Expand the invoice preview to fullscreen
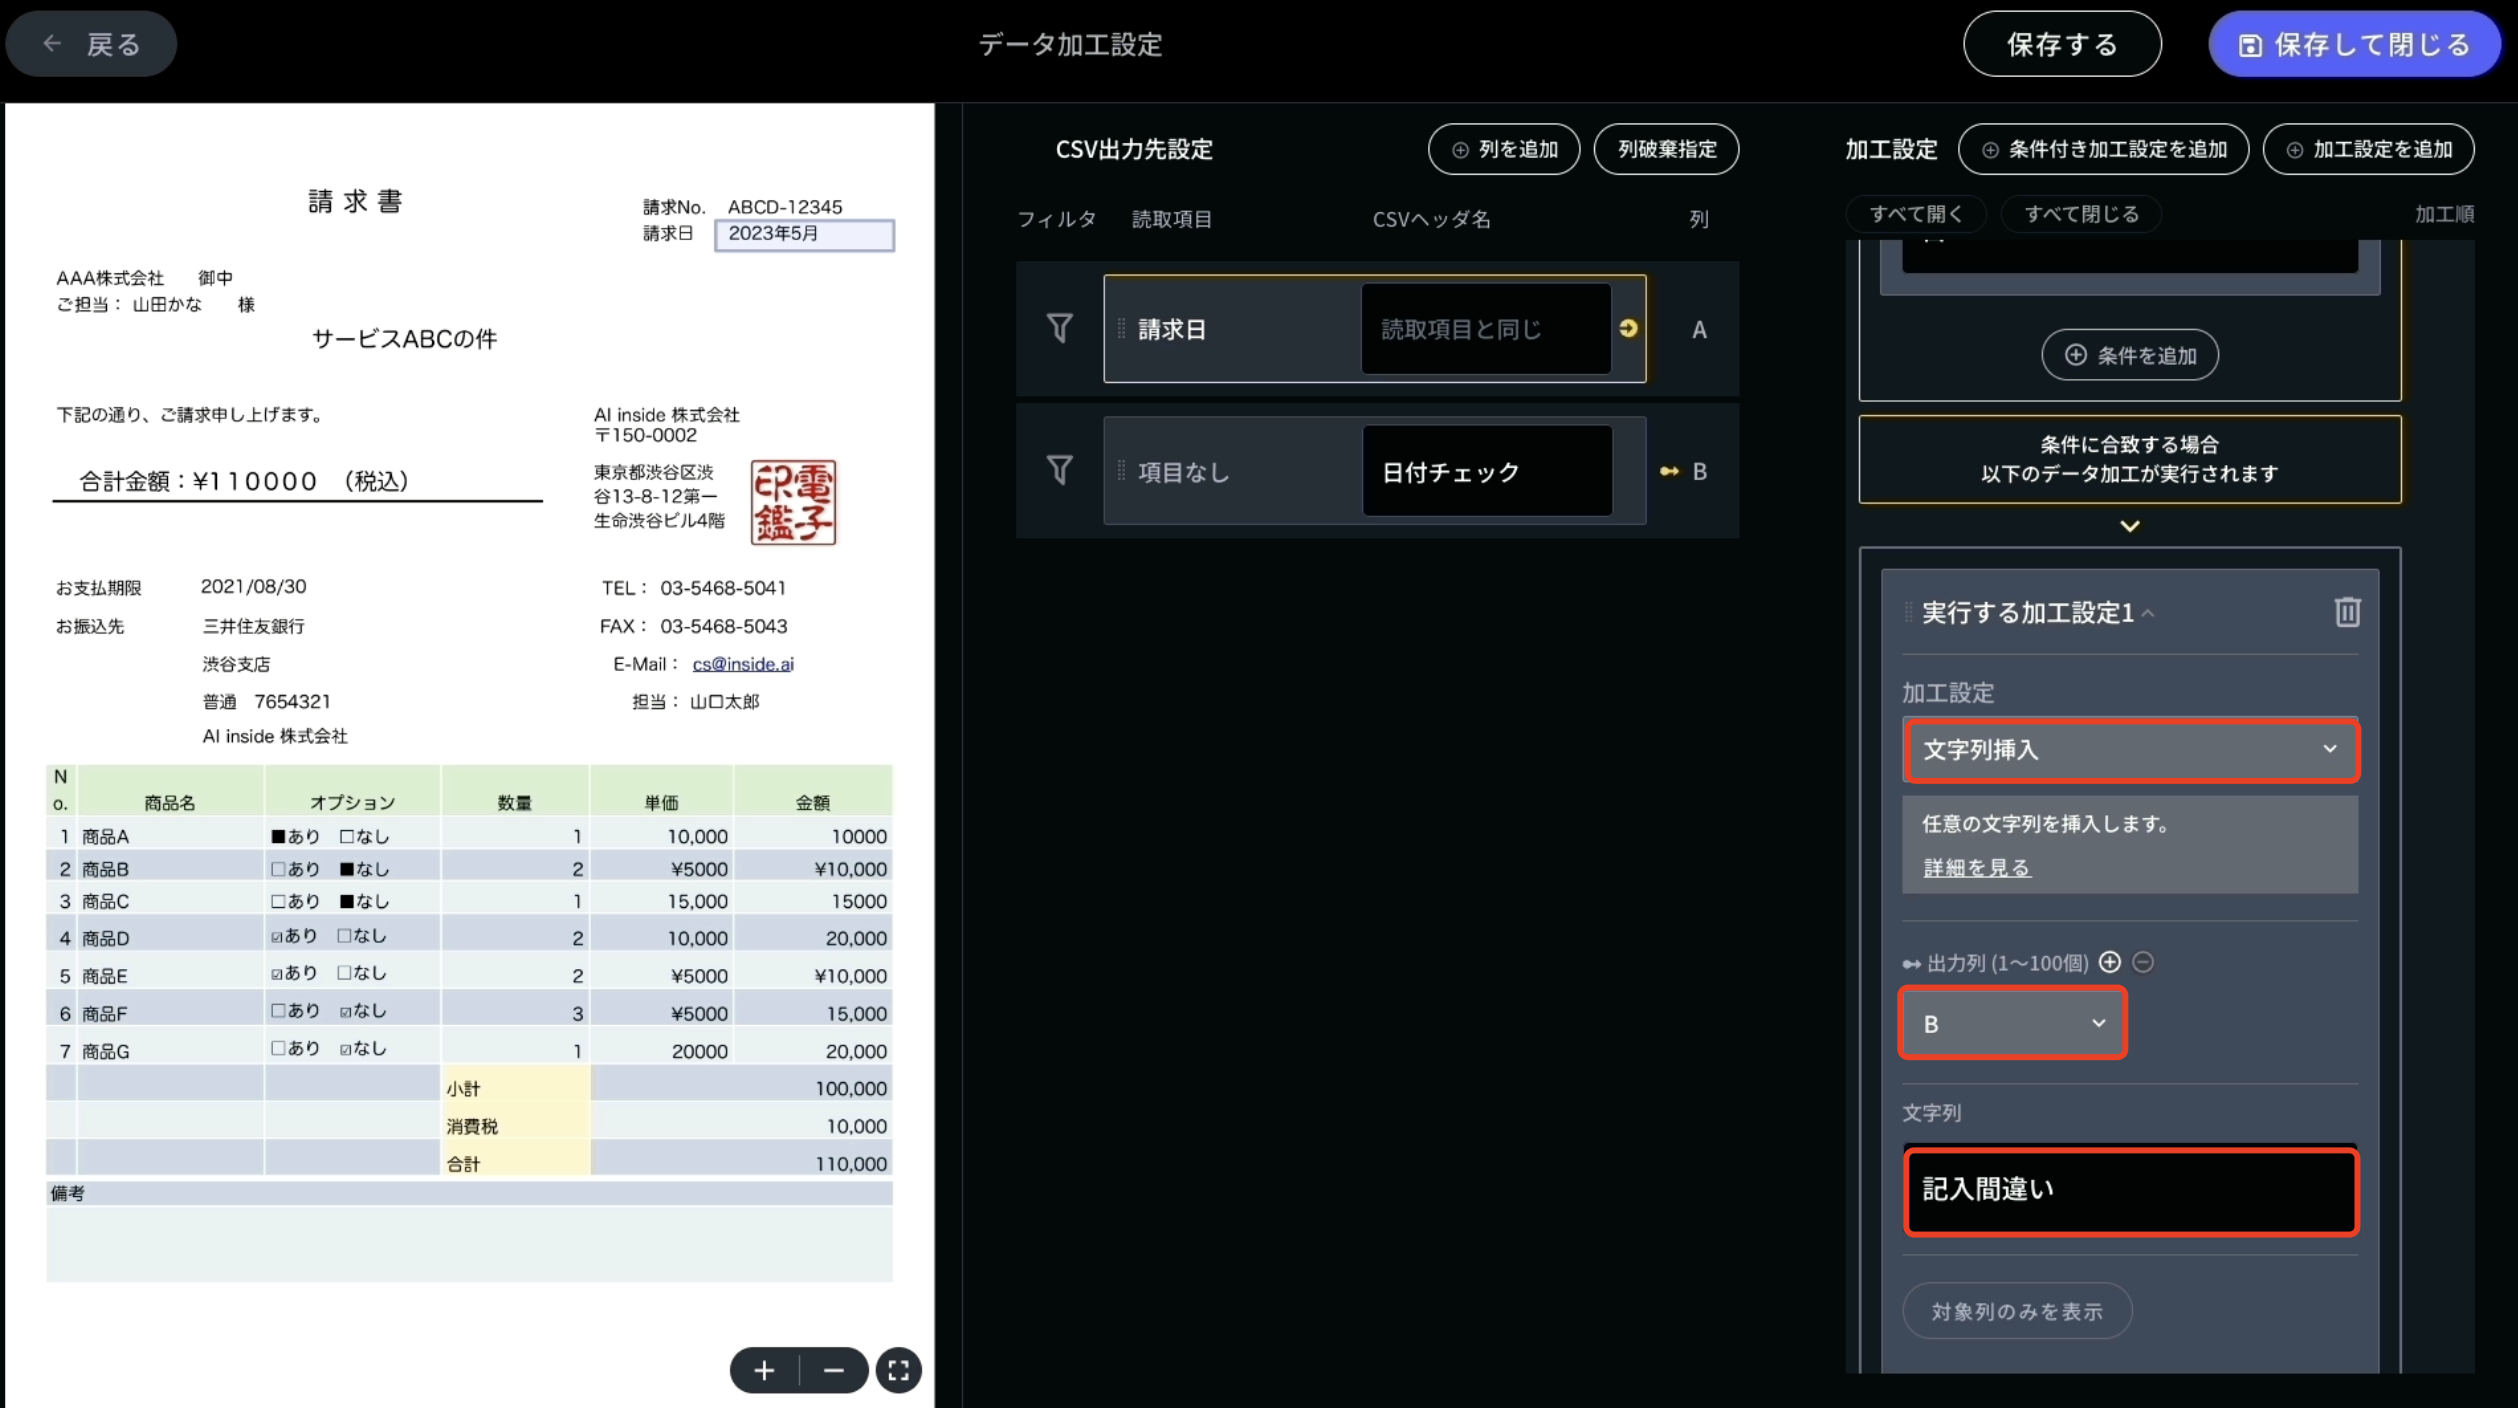Screen dimensions: 2518x1408 [898, 1370]
